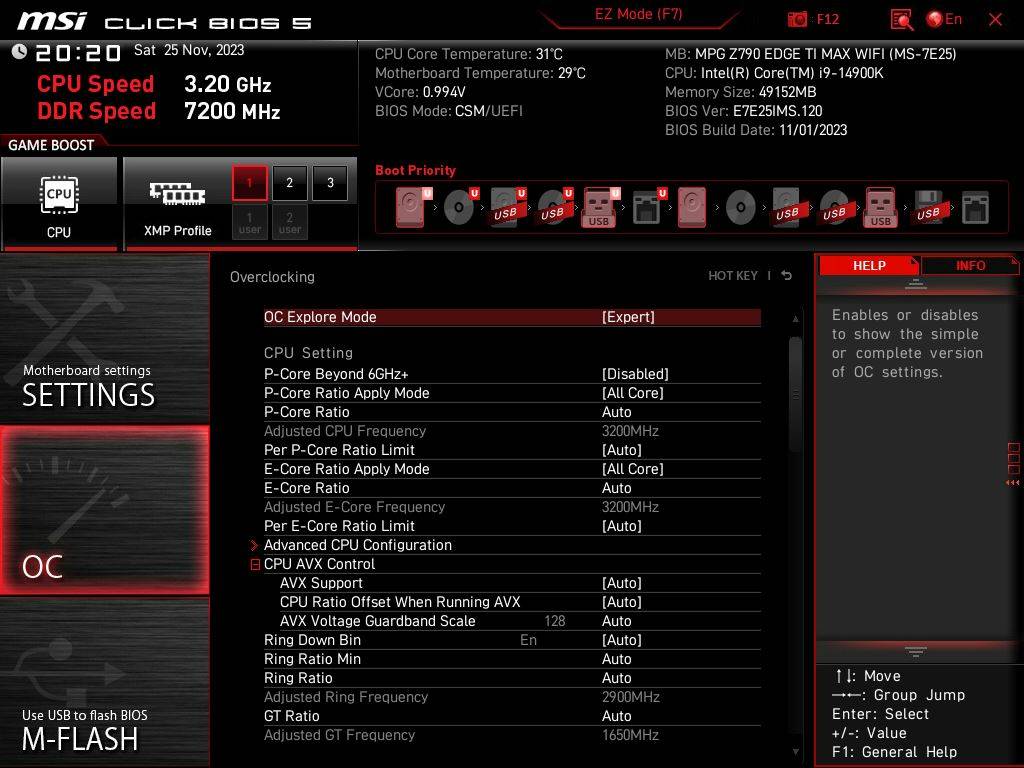The height and width of the screenshot is (768, 1024).
Task: Close the BIOS with the X button
Action: (x=995, y=20)
